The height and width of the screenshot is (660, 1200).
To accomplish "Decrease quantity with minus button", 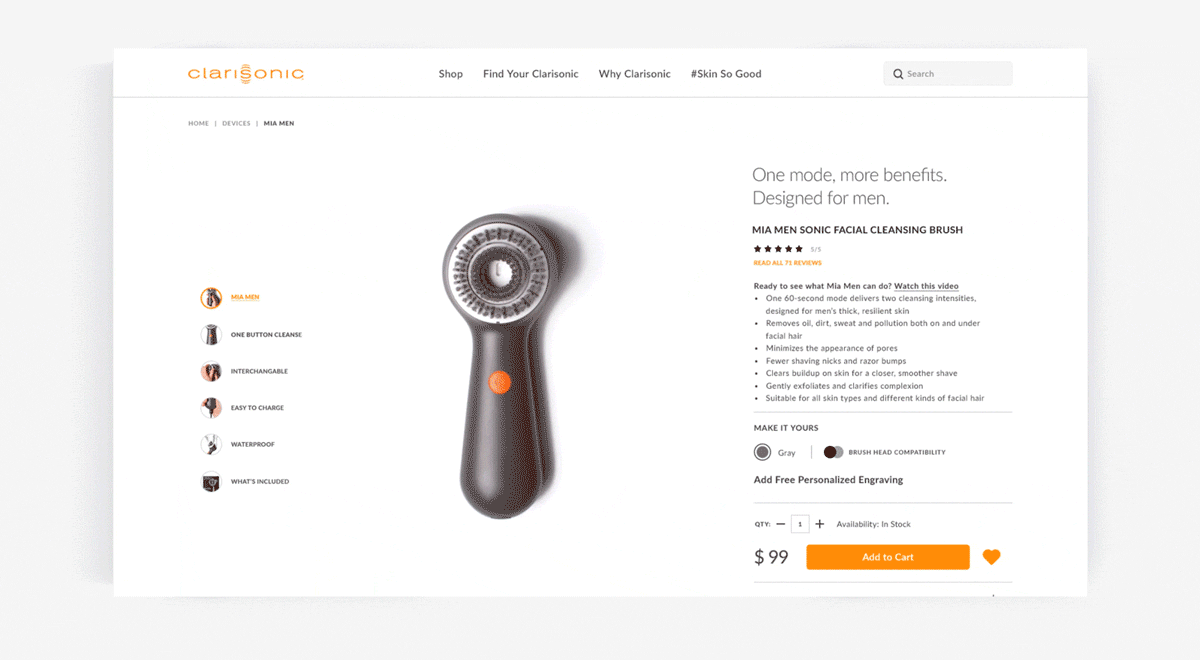I will (781, 524).
